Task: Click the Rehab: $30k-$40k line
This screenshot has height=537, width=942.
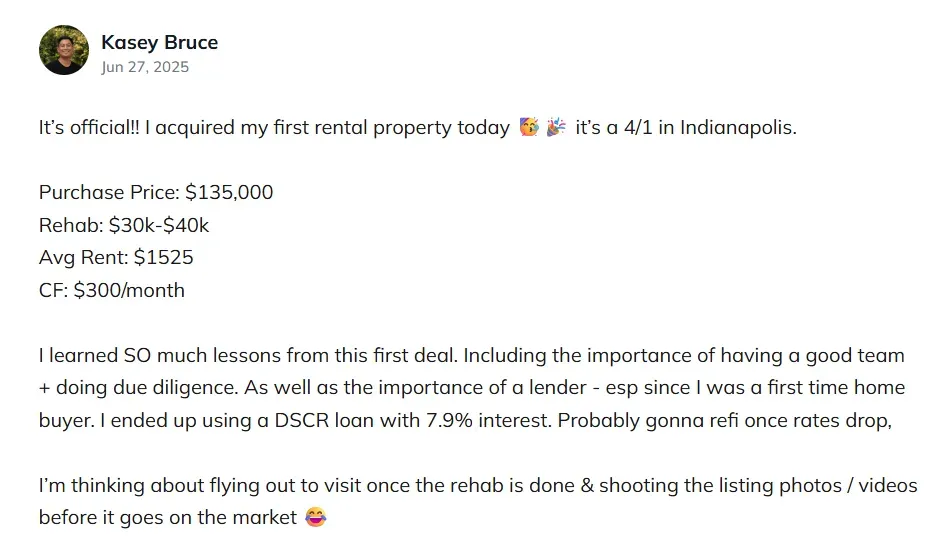Action: (x=124, y=225)
